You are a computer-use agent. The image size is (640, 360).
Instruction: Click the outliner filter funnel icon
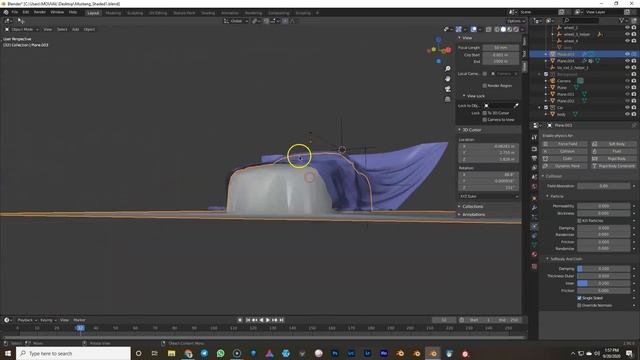pyautogui.click(x=622, y=20)
